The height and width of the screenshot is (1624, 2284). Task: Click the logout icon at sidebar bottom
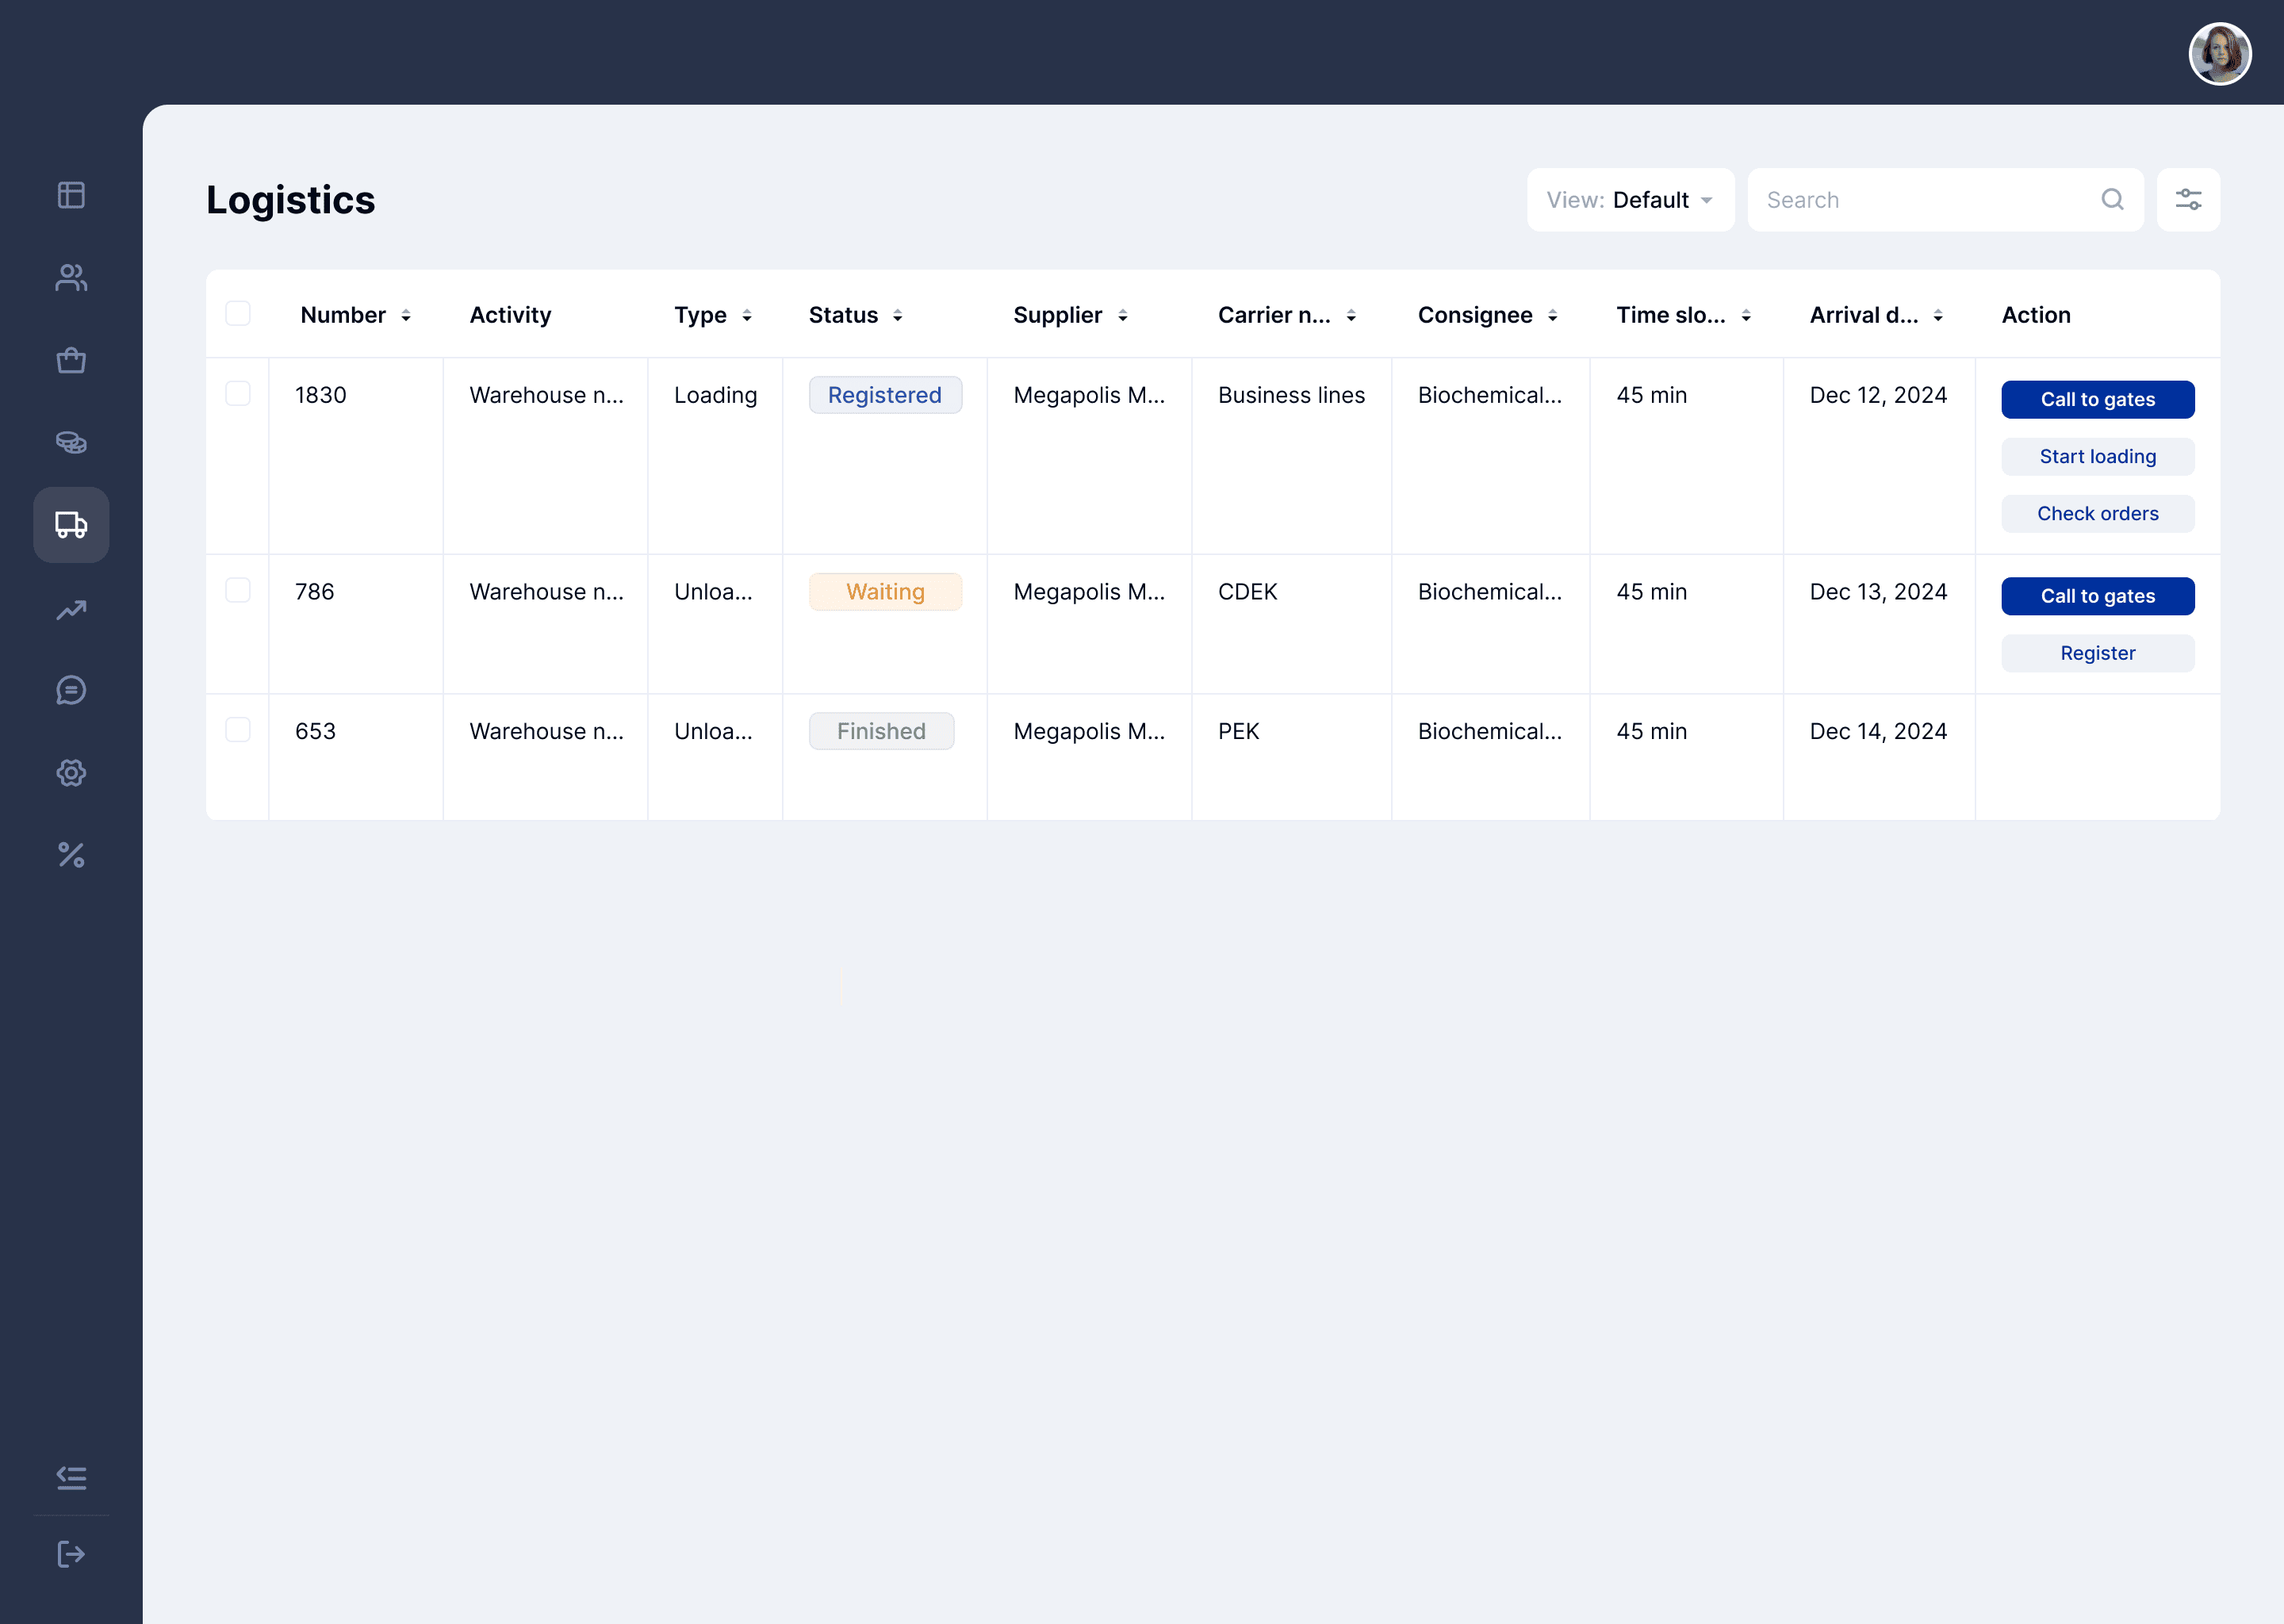click(71, 1554)
